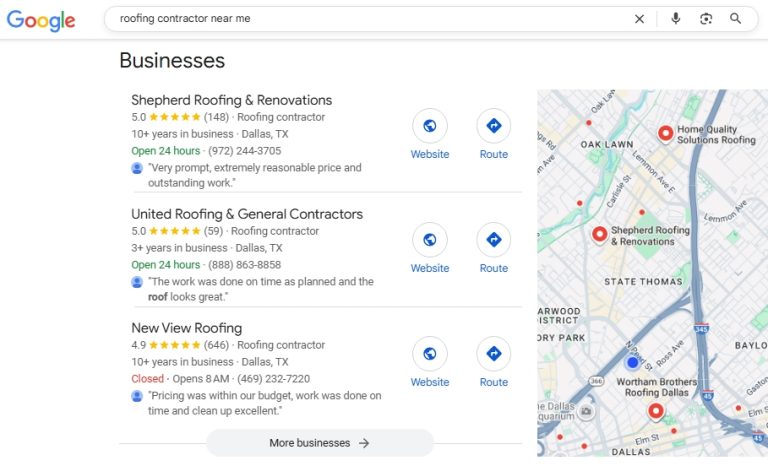Select Wortham Brothers Roofing Dallas map pin
This screenshot has width=768, height=466.
(x=655, y=412)
